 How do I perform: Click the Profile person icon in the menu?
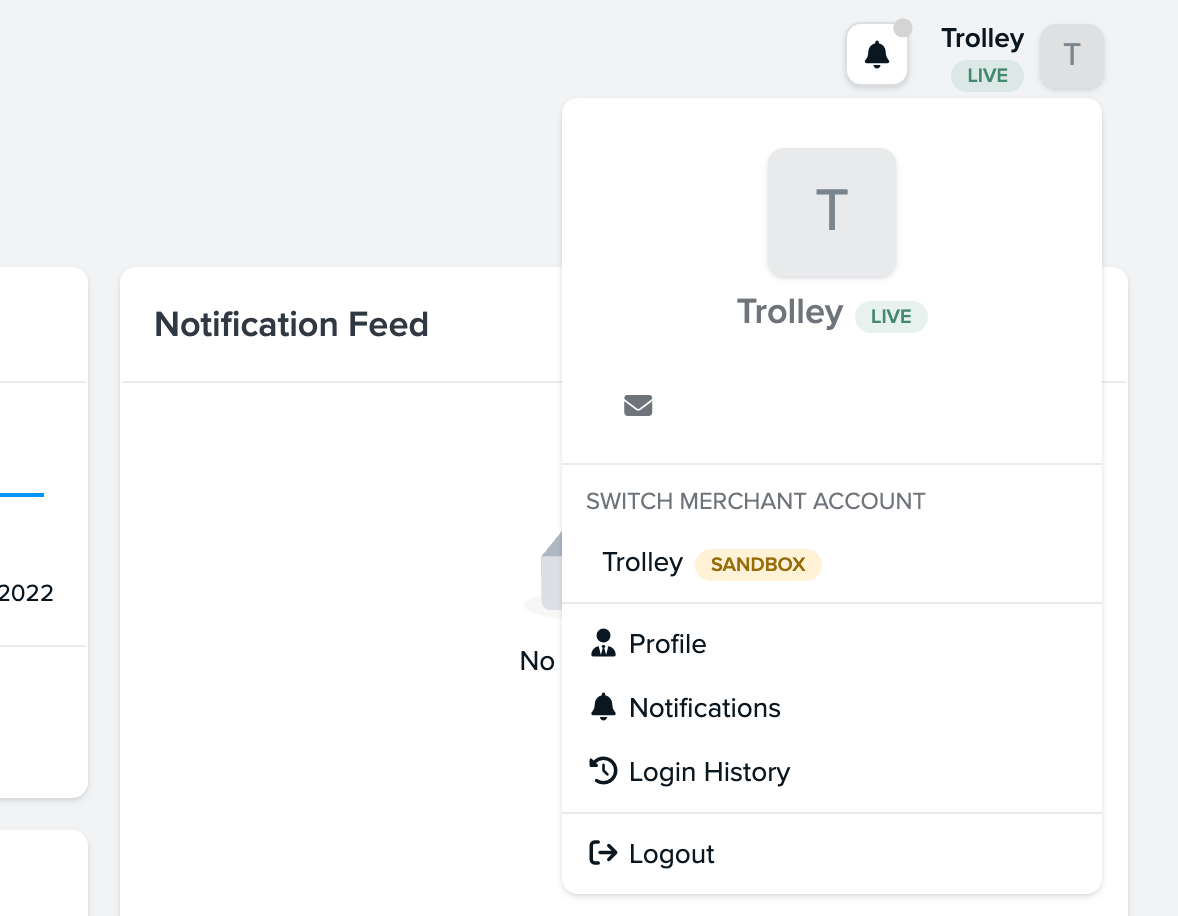tap(603, 644)
